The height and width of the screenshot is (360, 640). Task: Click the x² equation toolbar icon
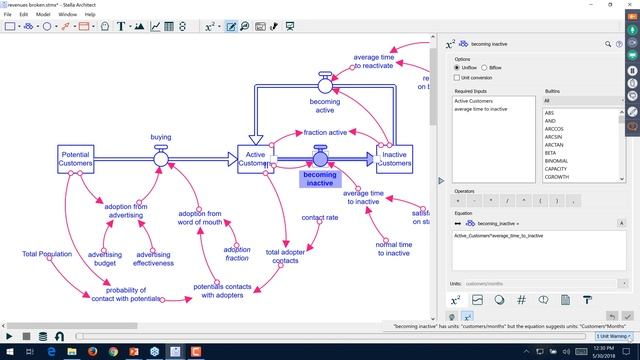(x=209, y=27)
